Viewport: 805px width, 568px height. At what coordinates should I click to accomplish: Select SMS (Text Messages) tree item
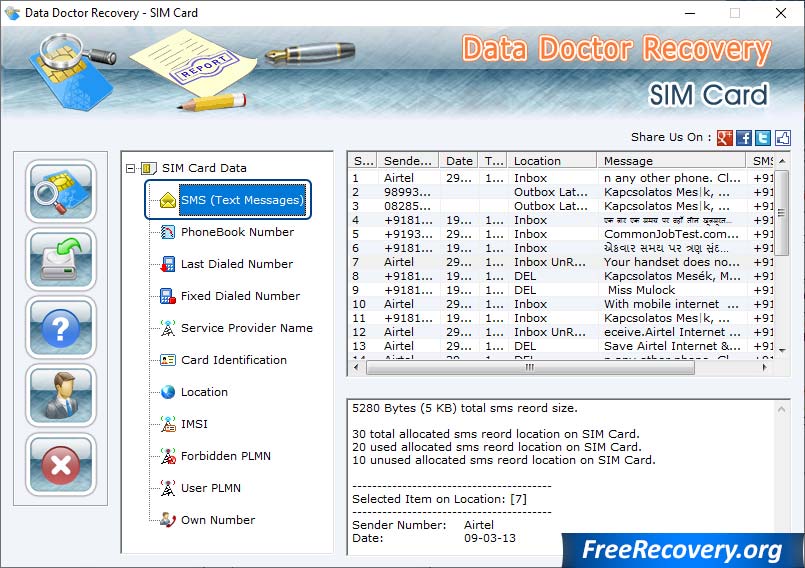tap(242, 200)
